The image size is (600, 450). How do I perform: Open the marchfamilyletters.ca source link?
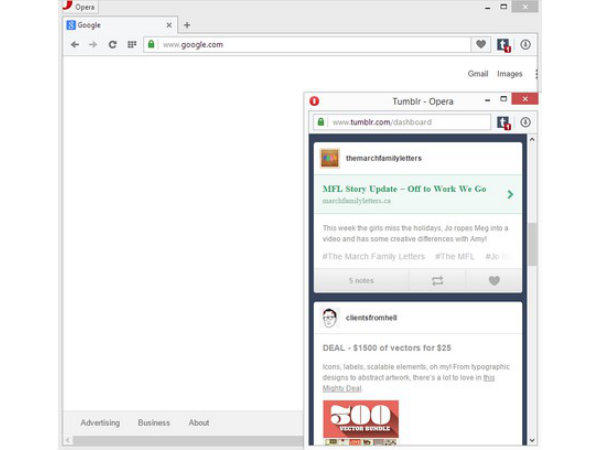click(x=357, y=201)
